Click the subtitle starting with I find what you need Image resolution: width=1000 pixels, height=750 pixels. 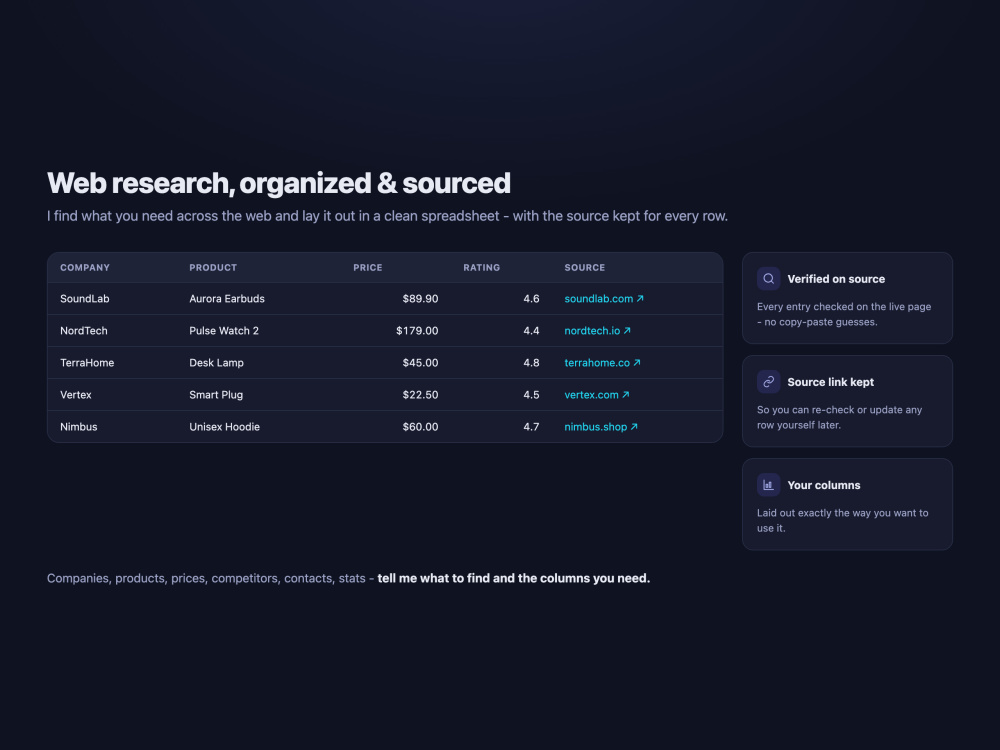(387, 216)
